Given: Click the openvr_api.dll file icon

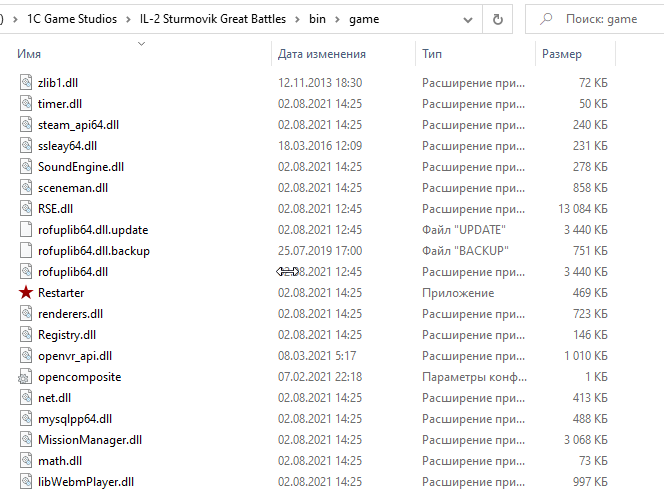Looking at the screenshot, I should [x=26, y=356].
